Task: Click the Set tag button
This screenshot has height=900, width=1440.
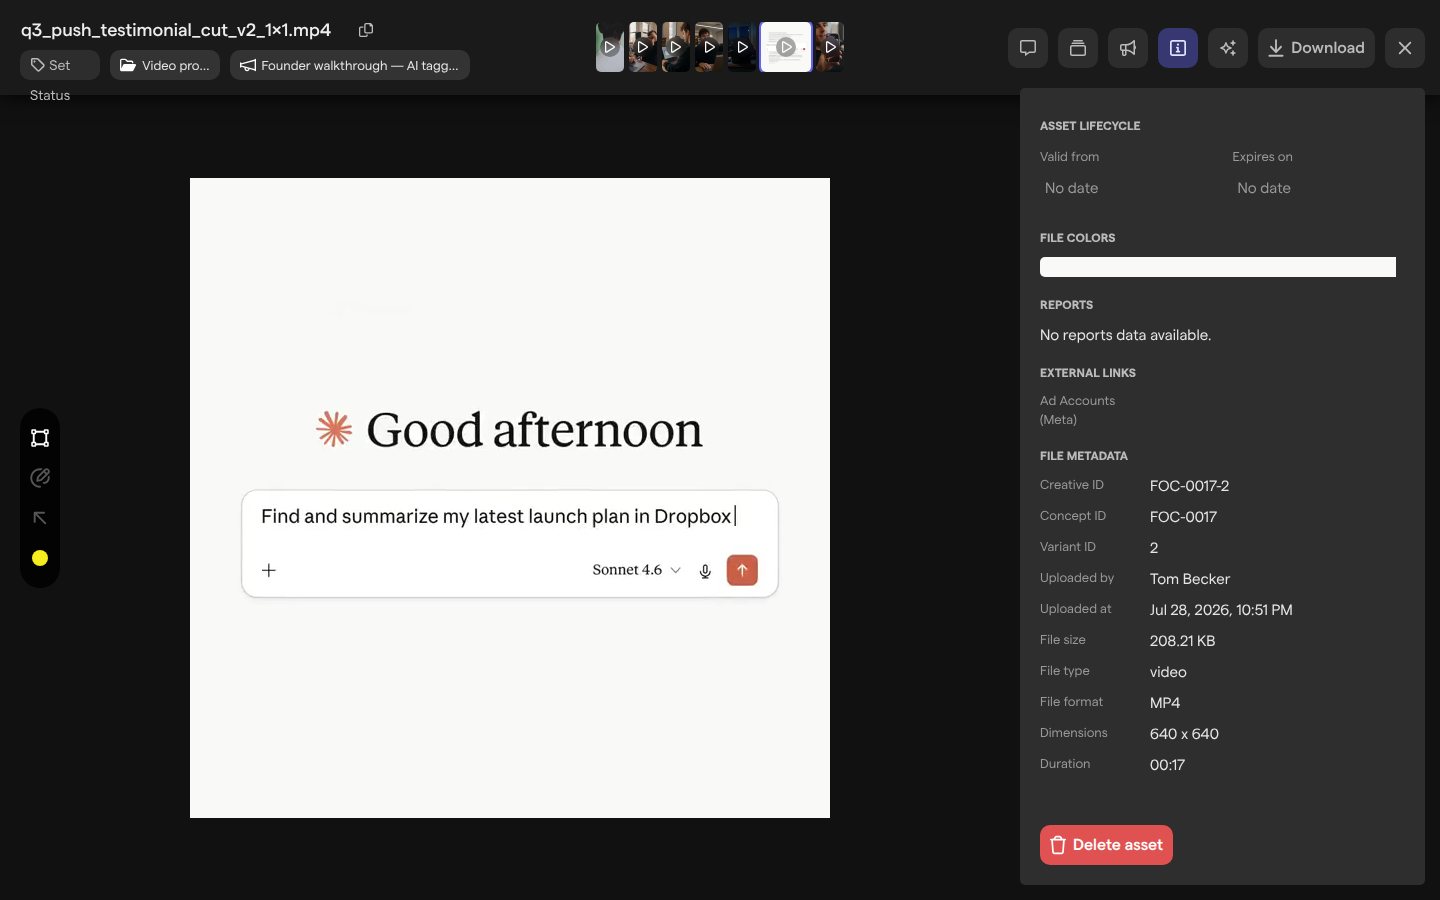Action: (60, 65)
